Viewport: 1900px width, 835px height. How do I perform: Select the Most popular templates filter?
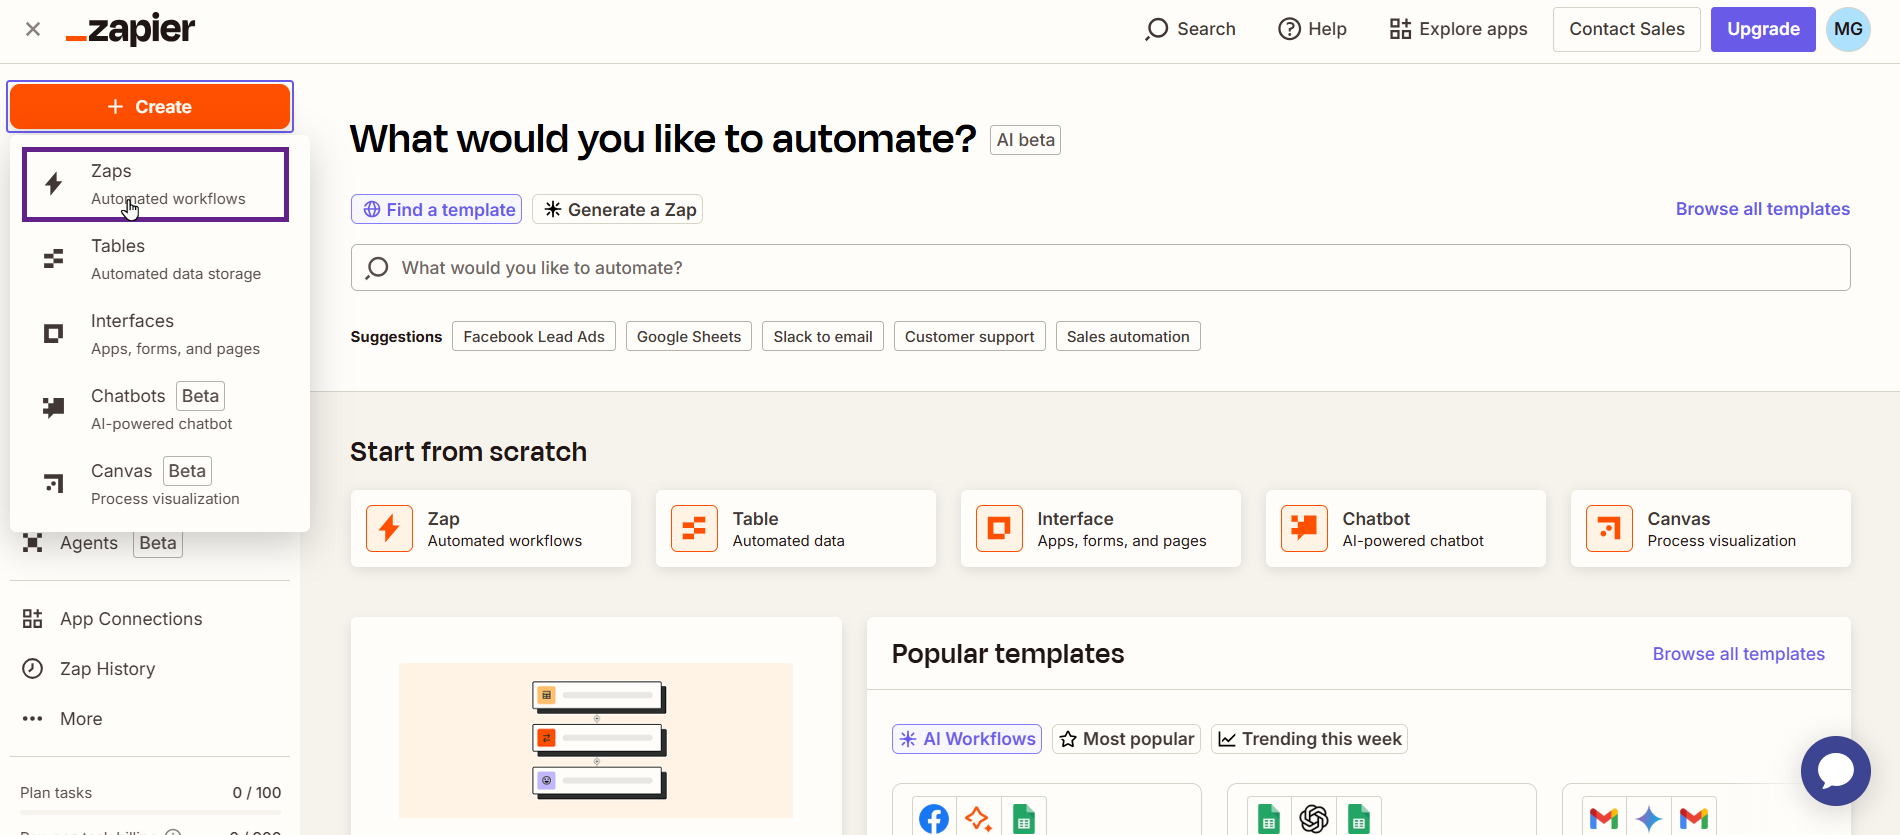tap(1126, 739)
